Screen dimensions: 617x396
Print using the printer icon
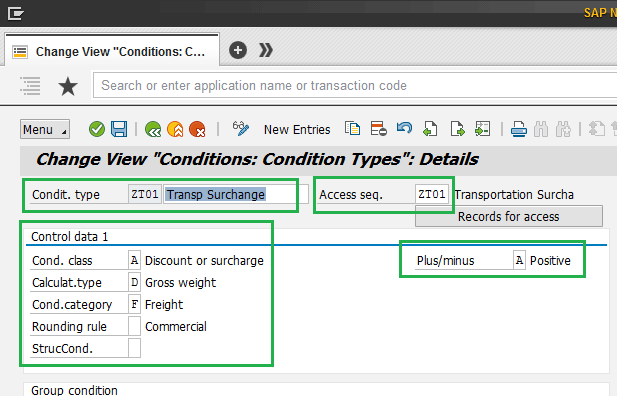click(519, 129)
